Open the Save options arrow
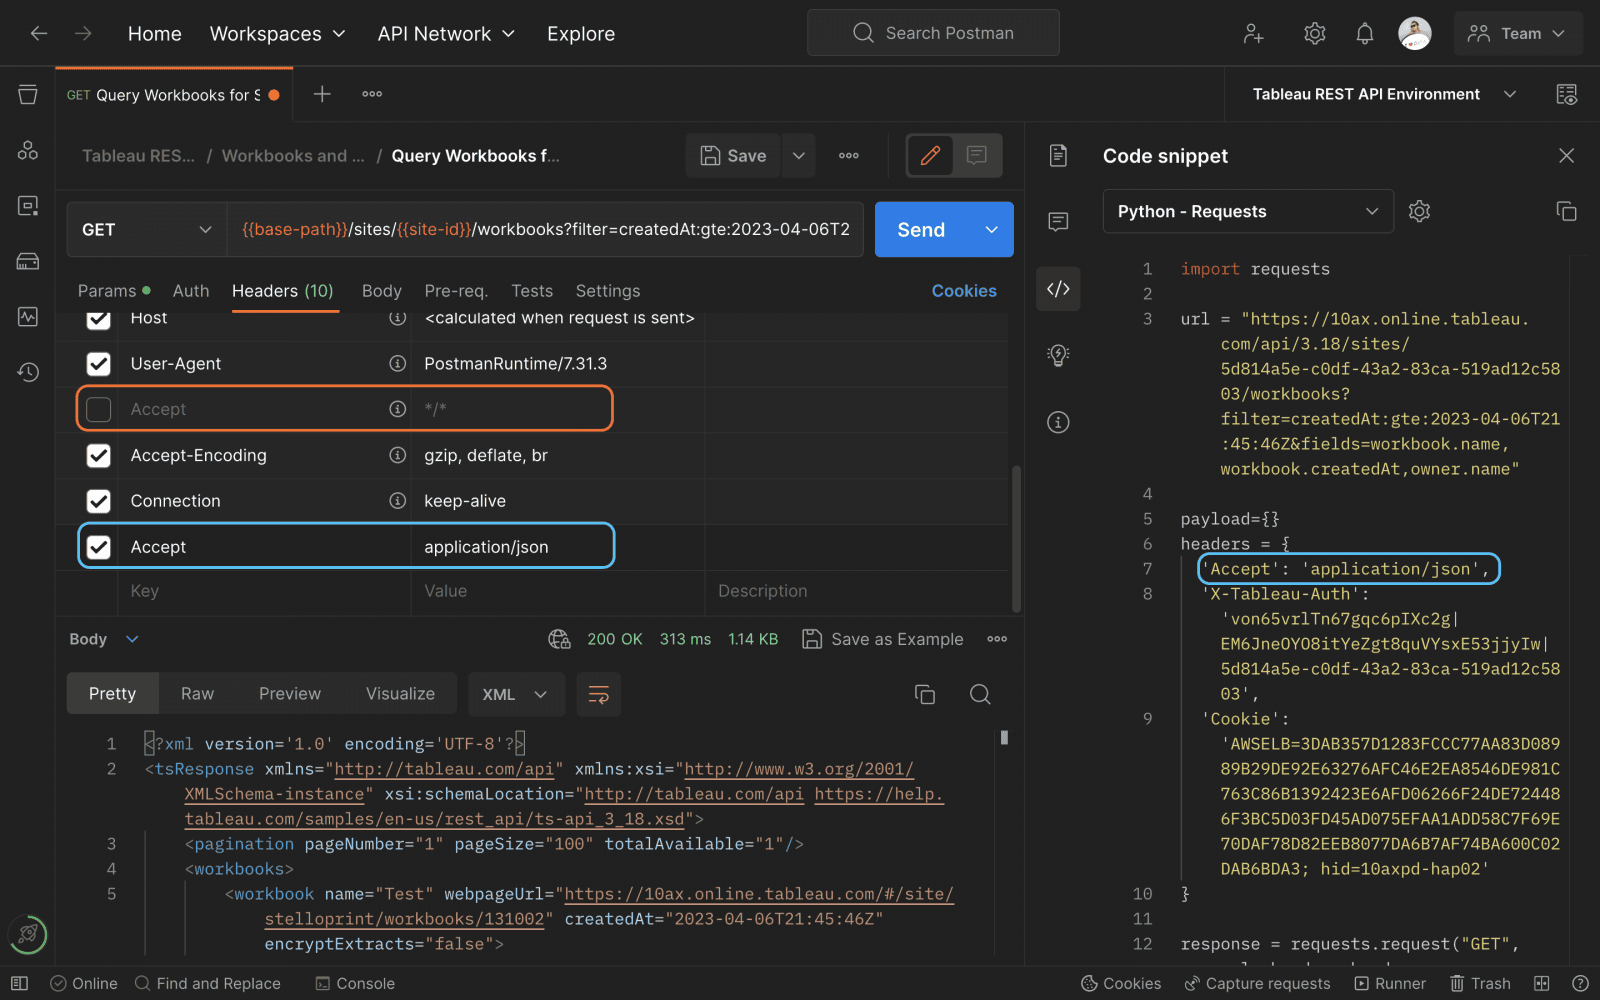The image size is (1600, 1000). pyautogui.click(x=798, y=155)
